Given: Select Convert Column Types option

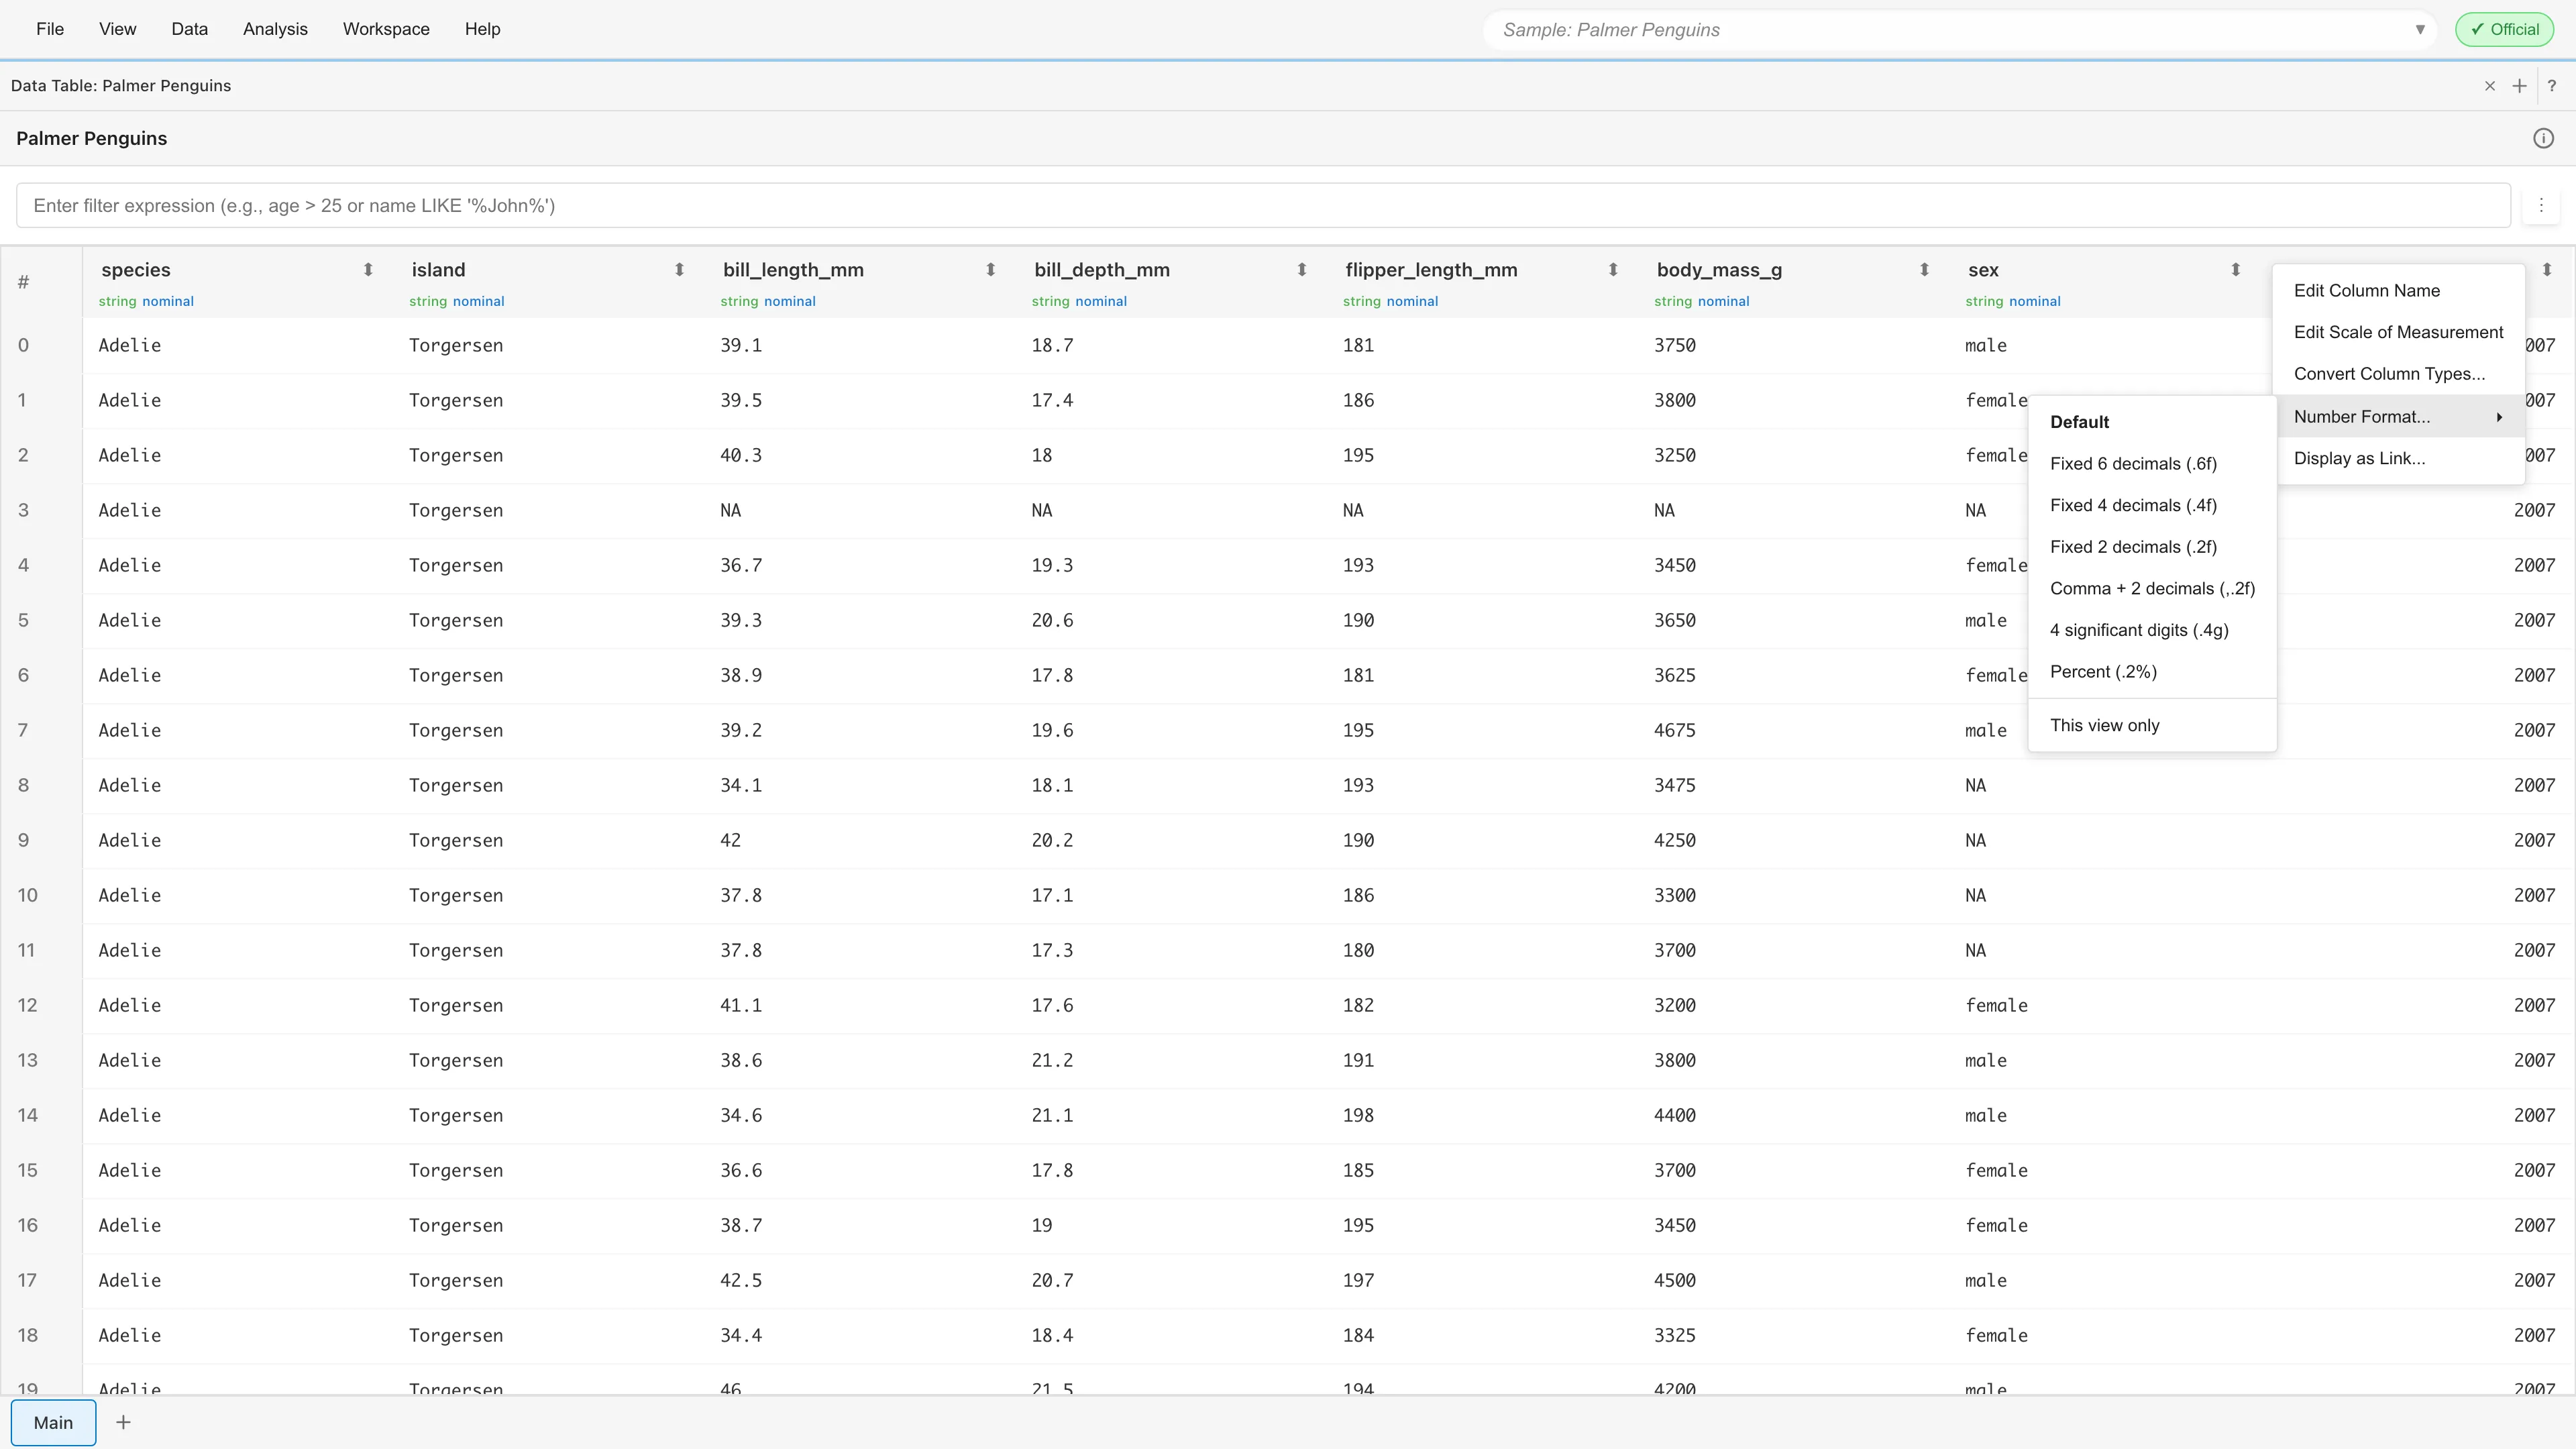Looking at the screenshot, I should click(x=2400, y=374).
